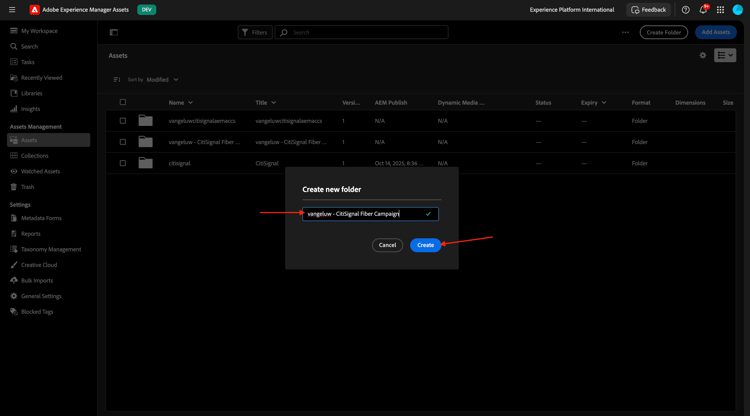750x416 pixels.
Task: Click the AEM Publish column header
Action: [391, 103]
